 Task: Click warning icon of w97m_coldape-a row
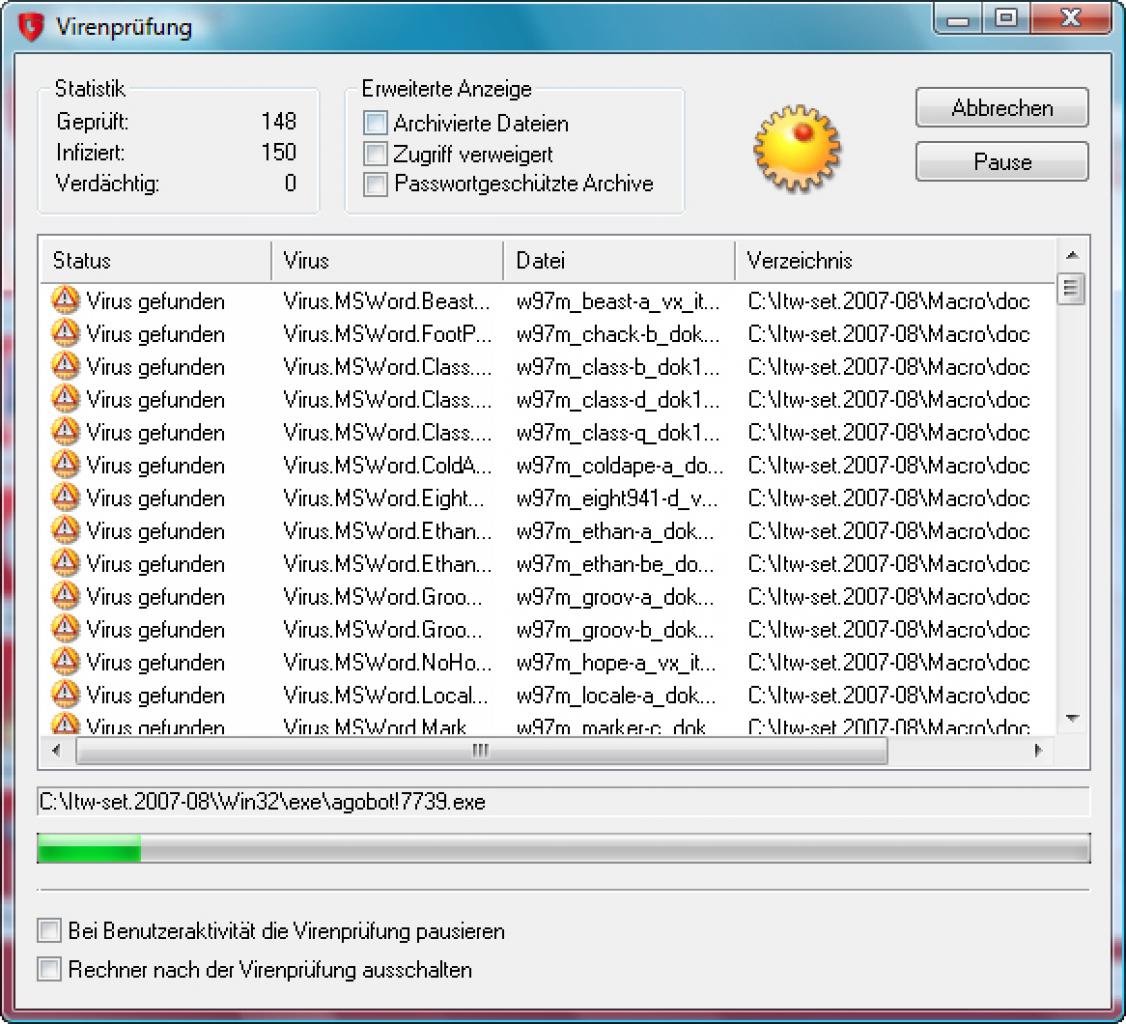point(65,465)
